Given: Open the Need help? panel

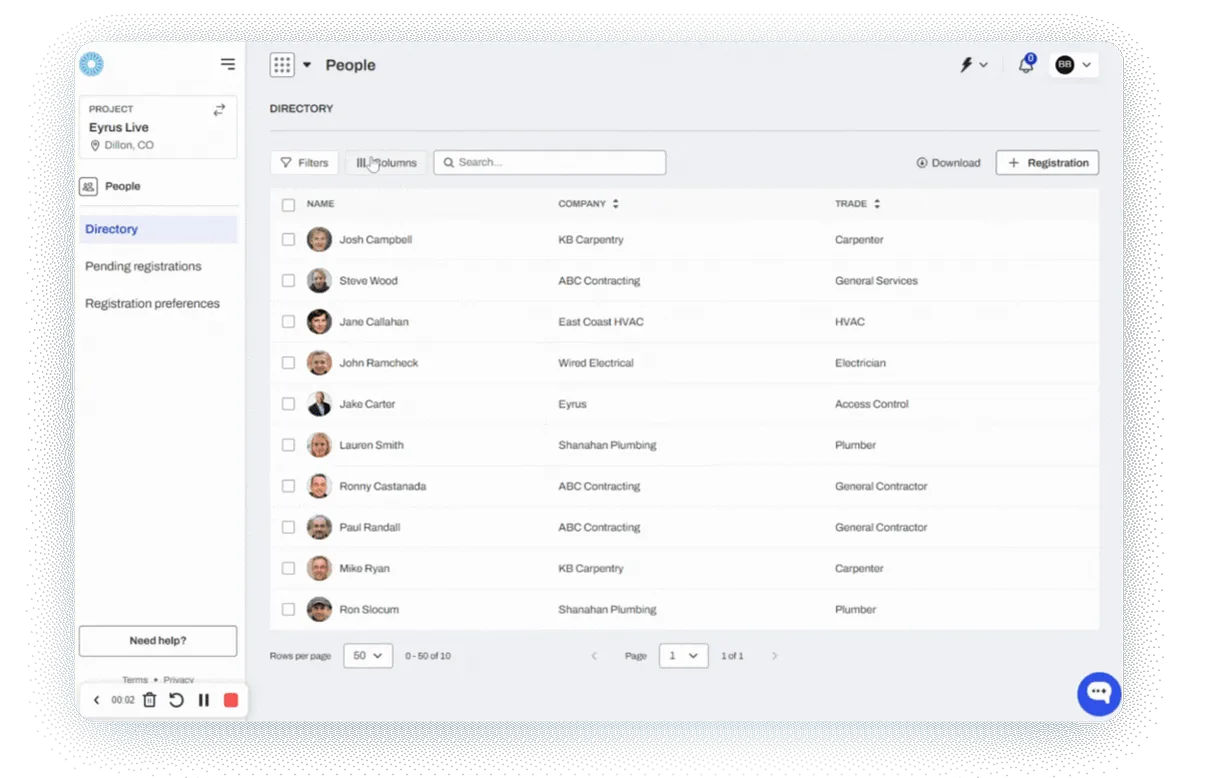Looking at the screenshot, I should tap(157, 640).
